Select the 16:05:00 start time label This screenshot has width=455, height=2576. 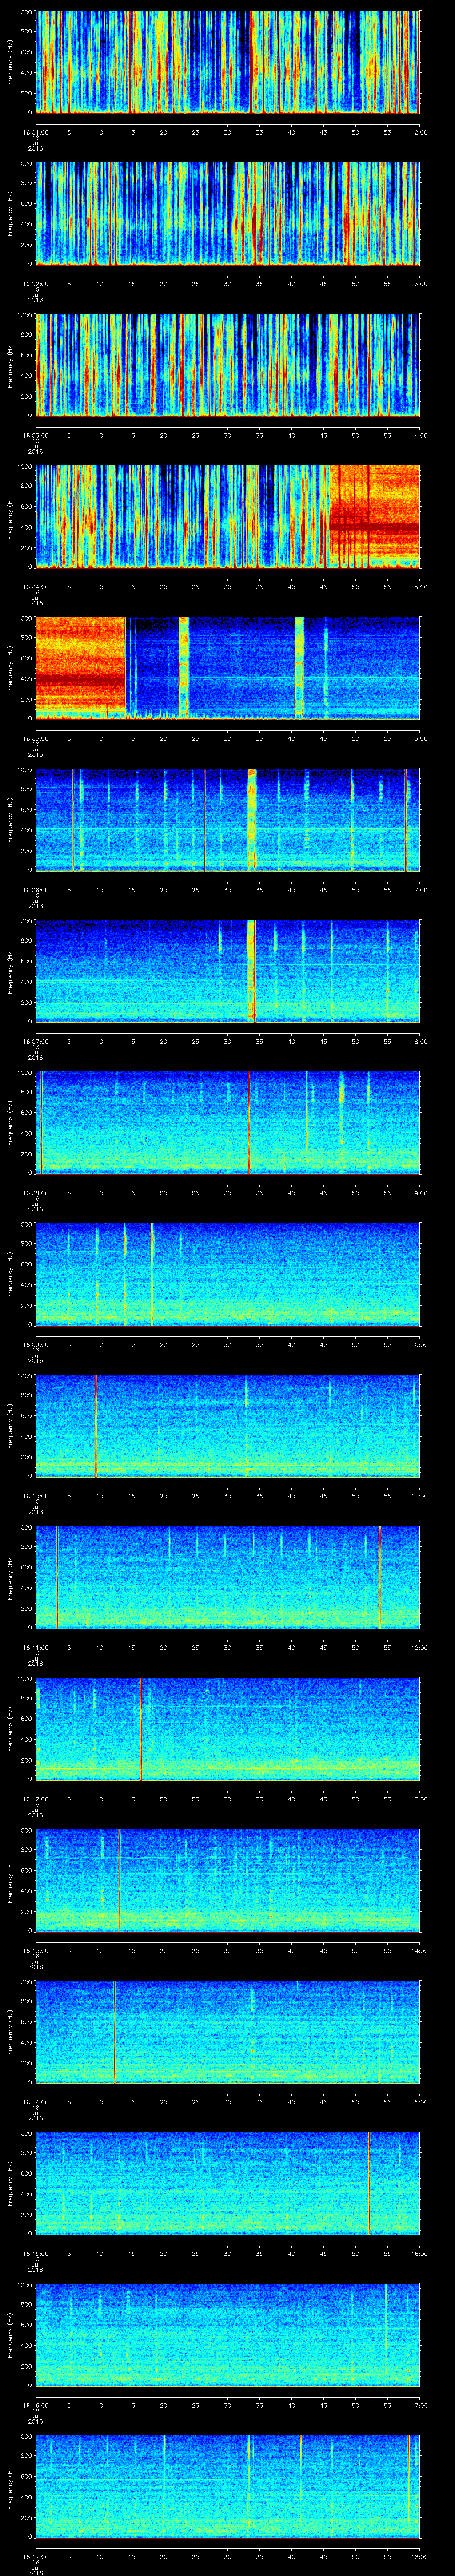36,738
